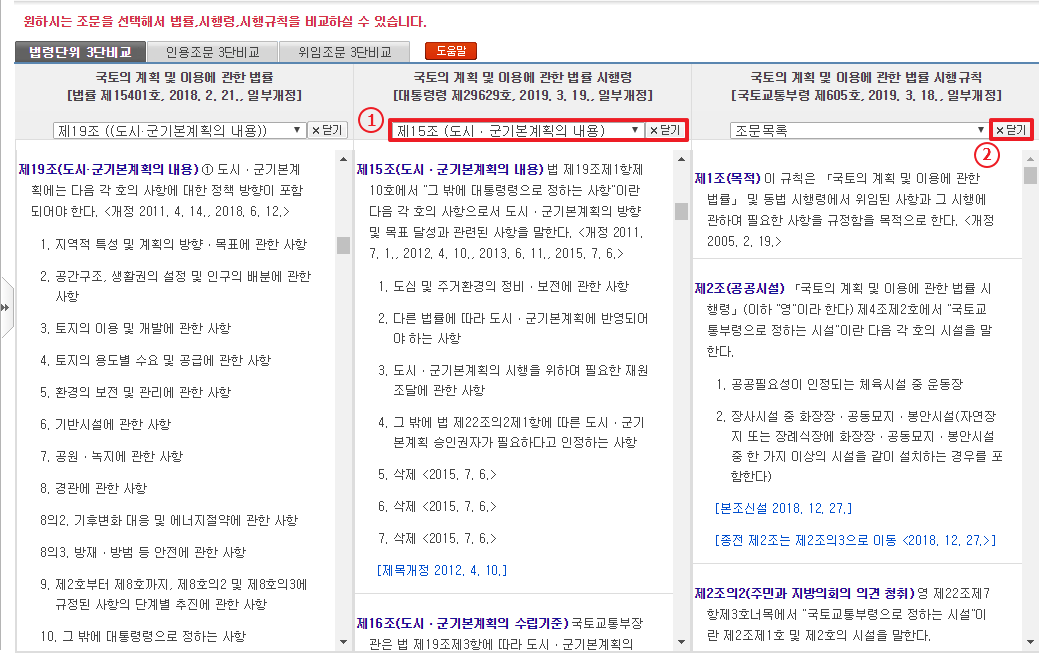Image resolution: width=1039 pixels, height=653 pixels.
Task: Close the enforcement decree column with ×닫기
Action: pos(665,130)
